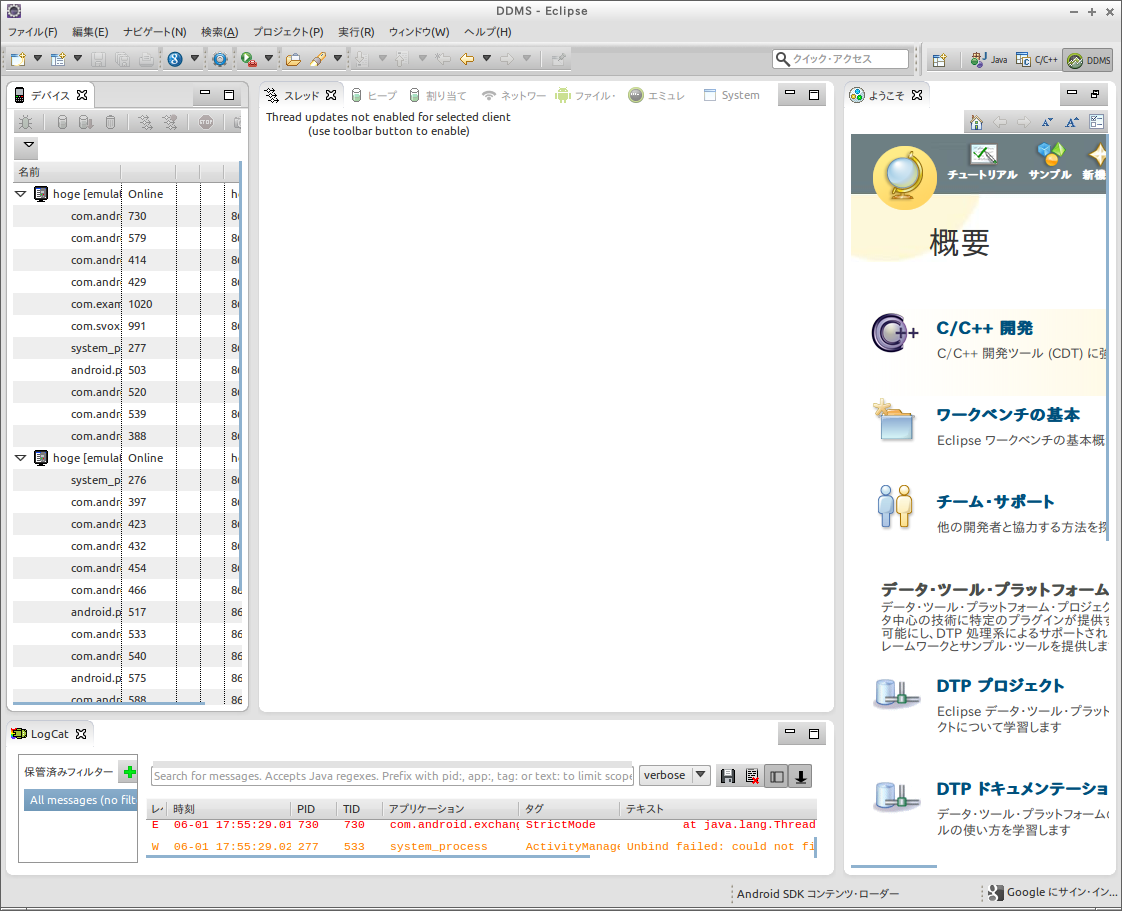Open the ファイル(F) menu
This screenshot has width=1122, height=911.
[x=32, y=32]
